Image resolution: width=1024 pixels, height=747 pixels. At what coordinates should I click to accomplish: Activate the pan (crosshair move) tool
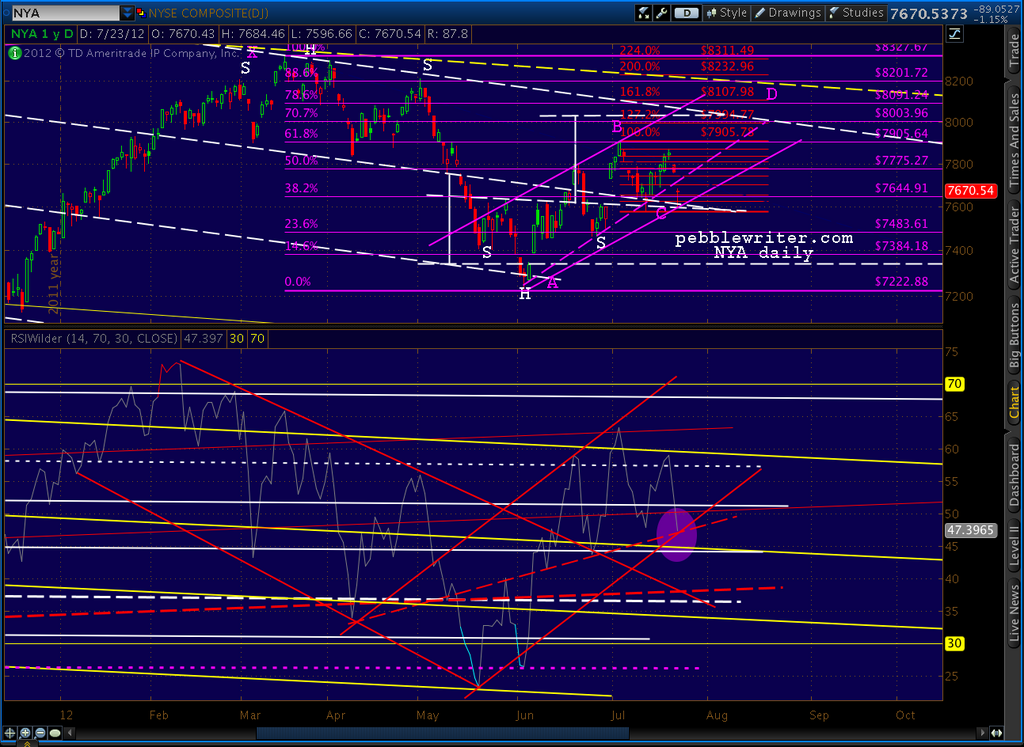click(x=9, y=733)
